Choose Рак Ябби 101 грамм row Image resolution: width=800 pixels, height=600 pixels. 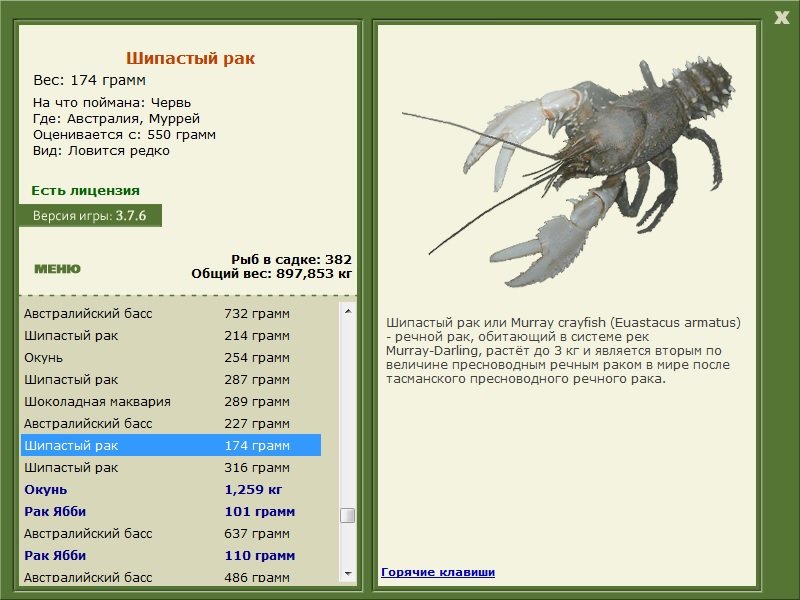pyautogui.click(x=171, y=511)
